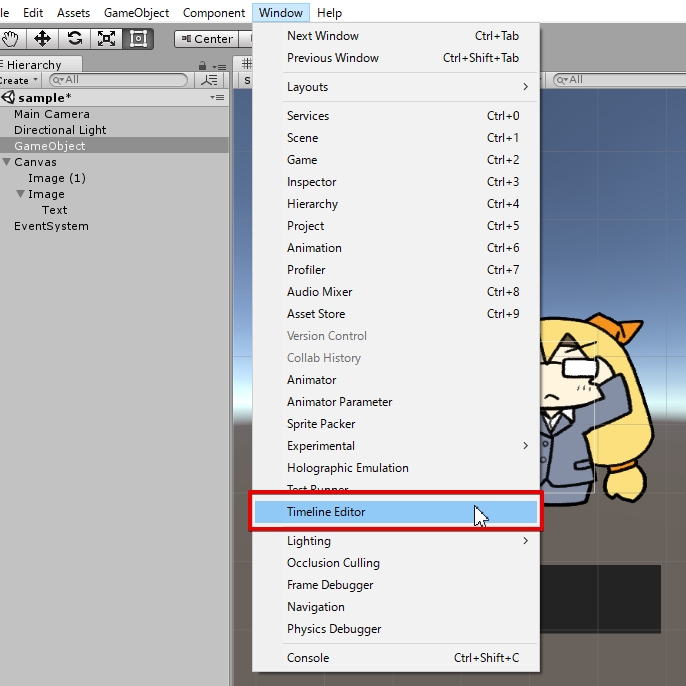Open the Hierarchy panel options menu
The image size is (686, 686).
coord(219,67)
